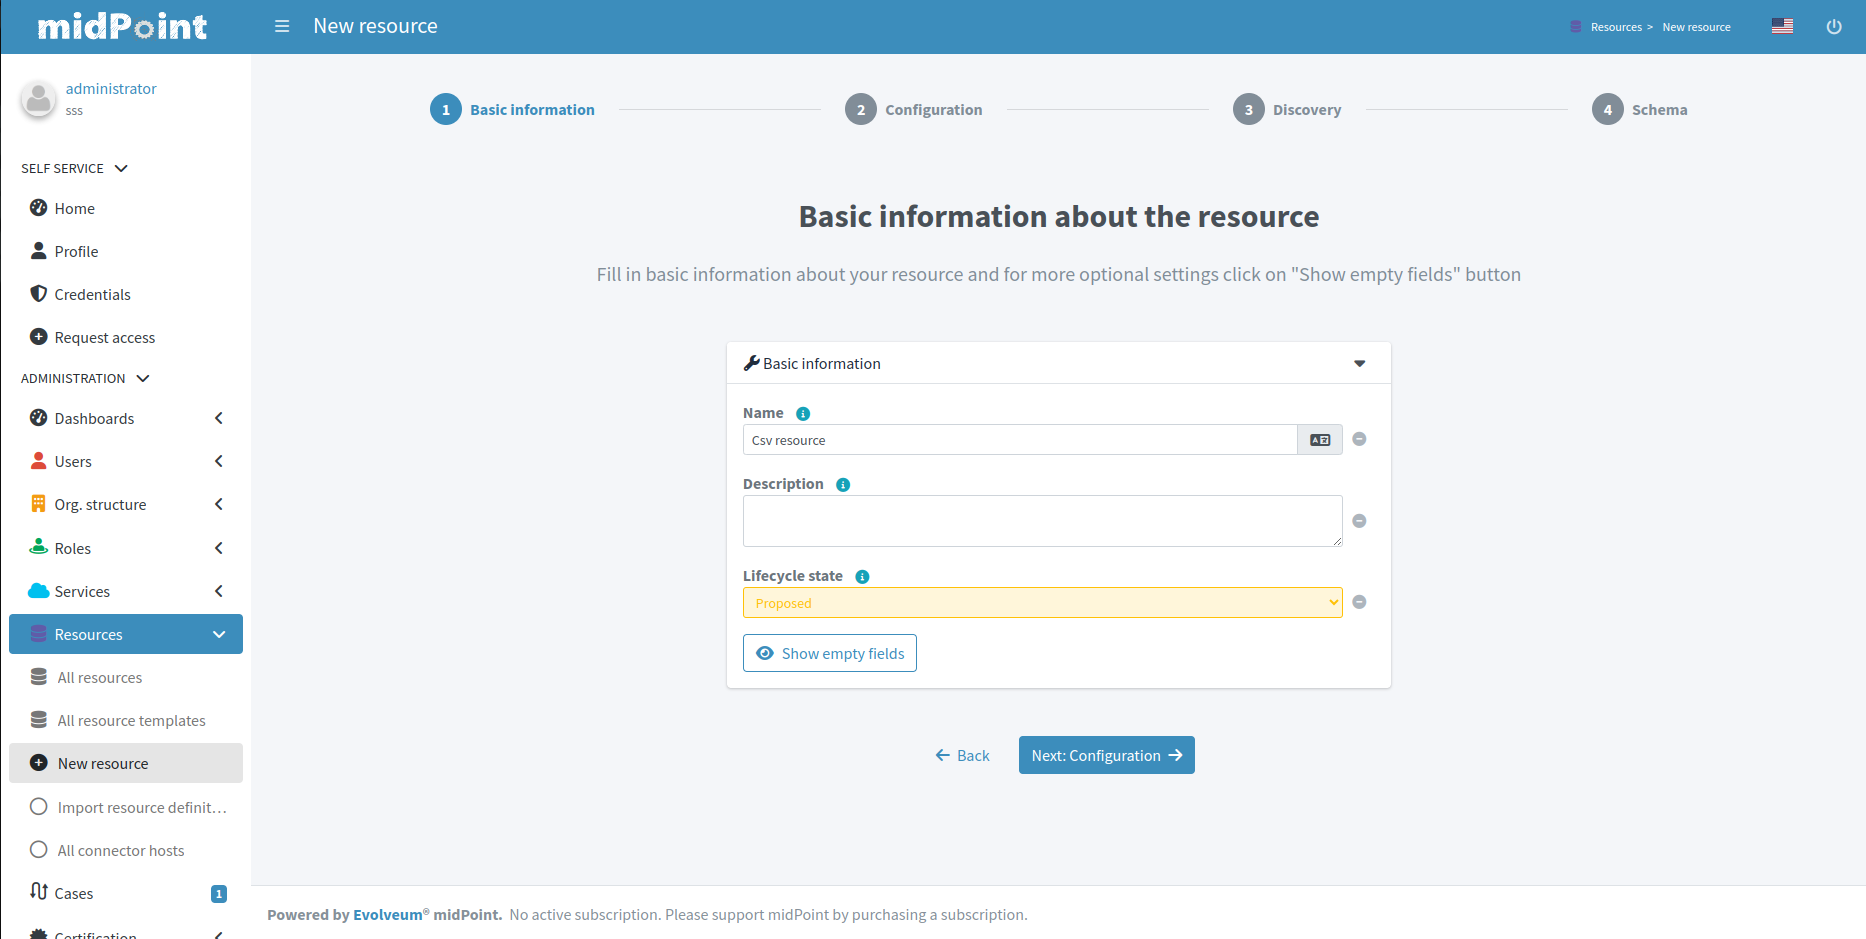Image resolution: width=1866 pixels, height=939 pixels.
Task: Remove the Description field with minus icon
Action: (x=1359, y=521)
